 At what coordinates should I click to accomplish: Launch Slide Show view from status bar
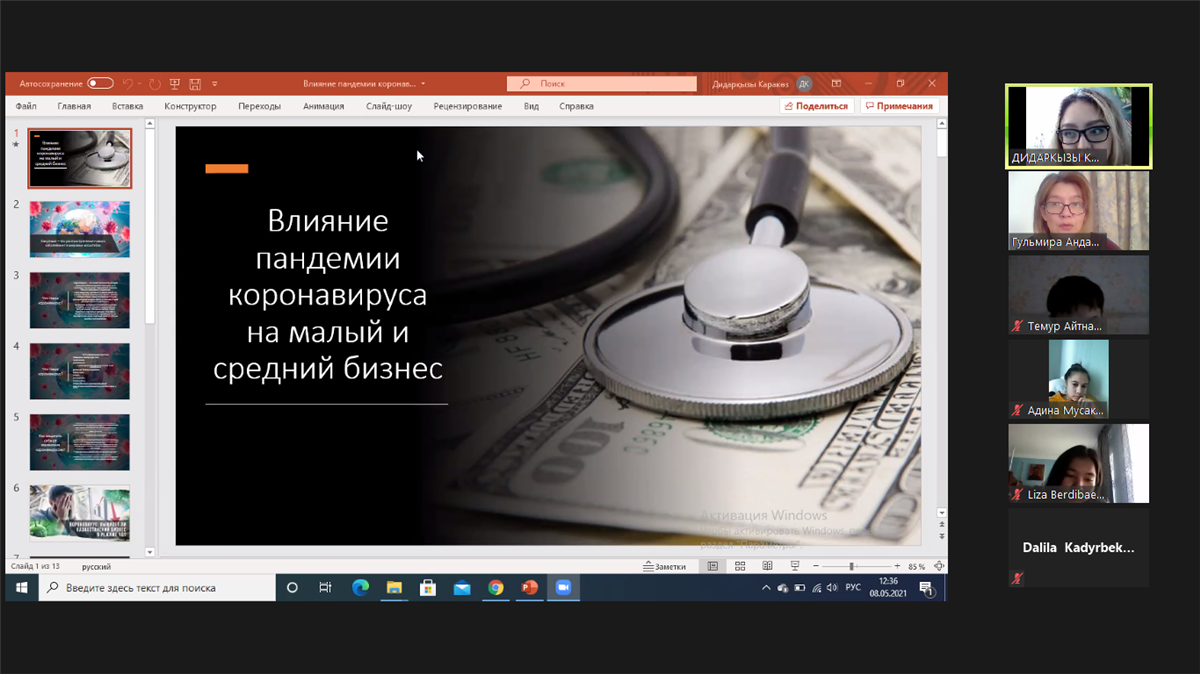pyautogui.click(x=795, y=566)
